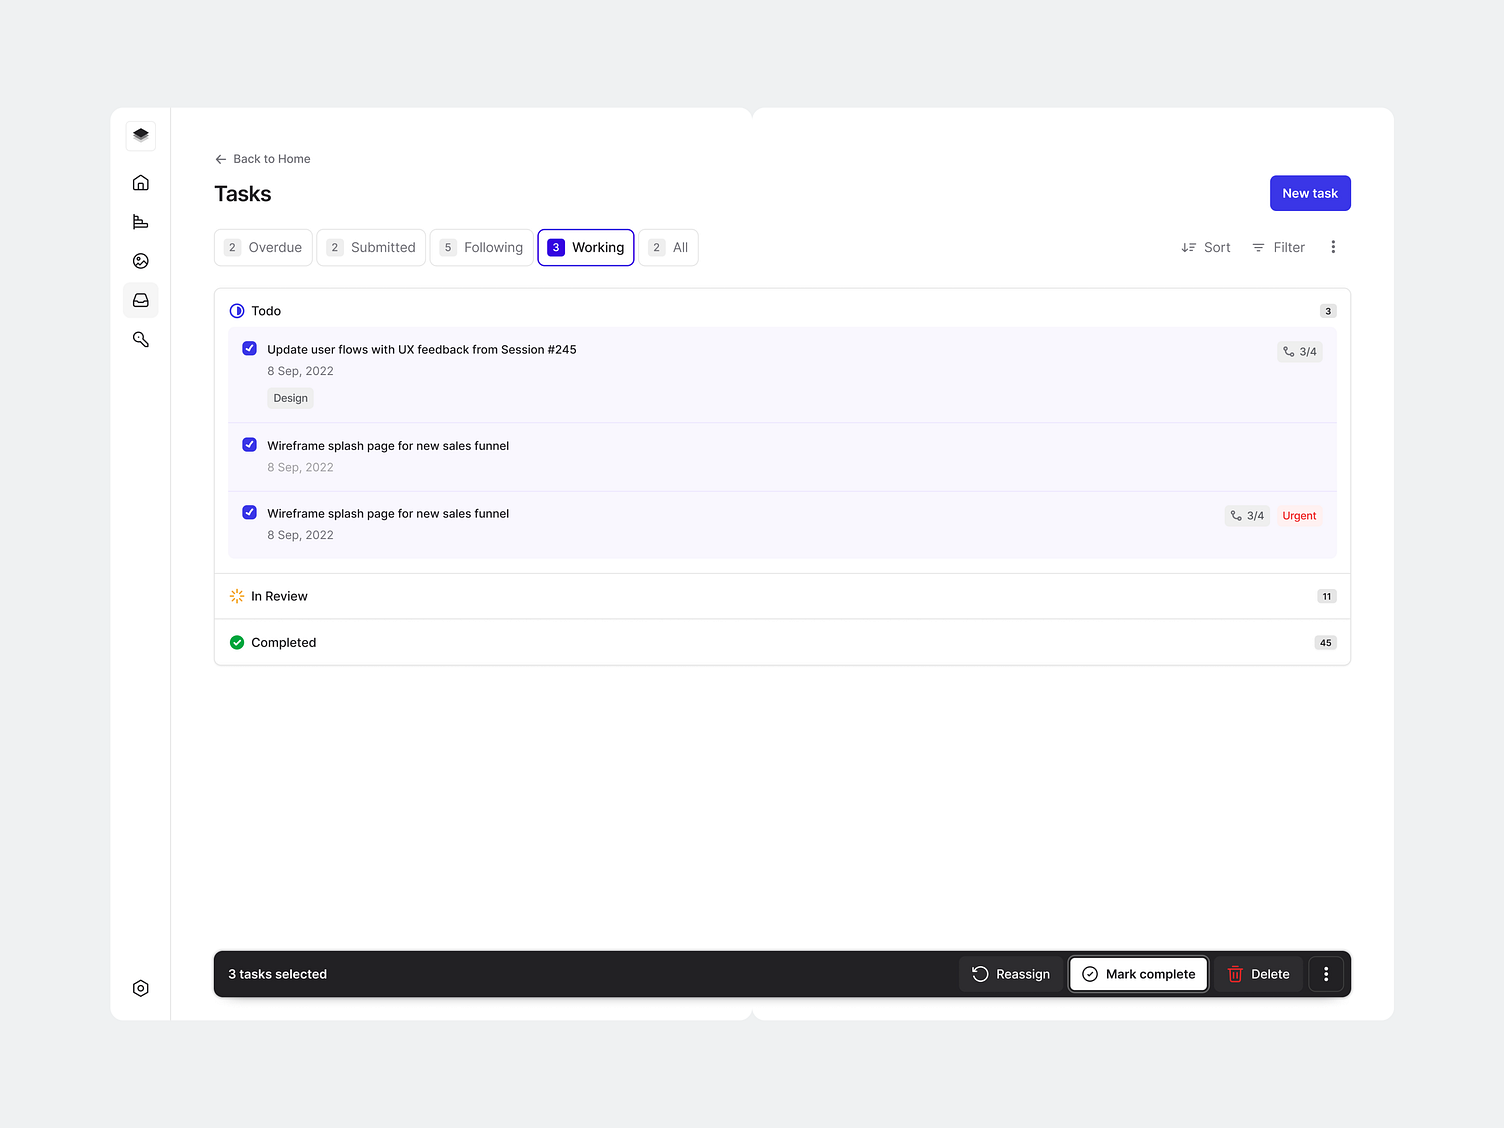Open the Filter options
The width and height of the screenshot is (1504, 1128).
[1278, 247]
